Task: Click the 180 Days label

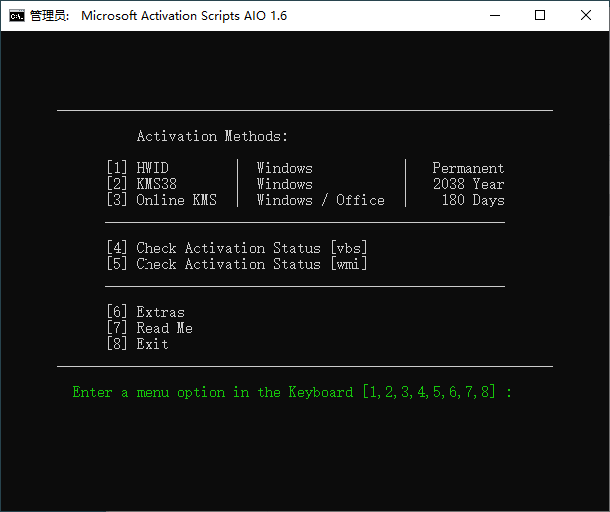Action: tap(472, 200)
